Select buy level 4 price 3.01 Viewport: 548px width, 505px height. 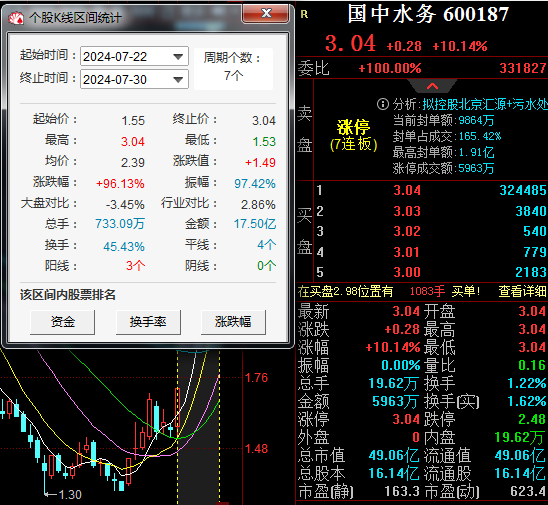pos(407,252)
